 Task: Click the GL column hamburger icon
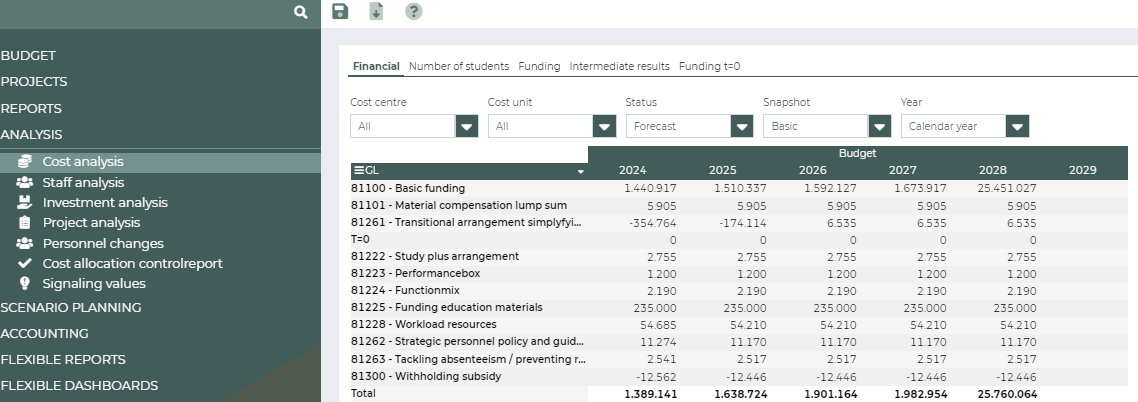click(x=359, y=171)
